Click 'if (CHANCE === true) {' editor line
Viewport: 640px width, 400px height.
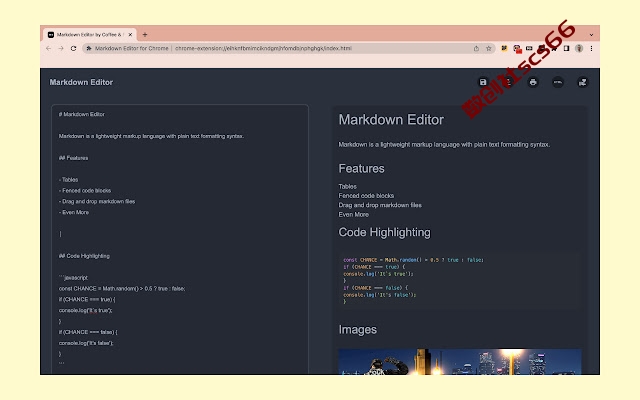pyautogui.click(x=87, y=300)
